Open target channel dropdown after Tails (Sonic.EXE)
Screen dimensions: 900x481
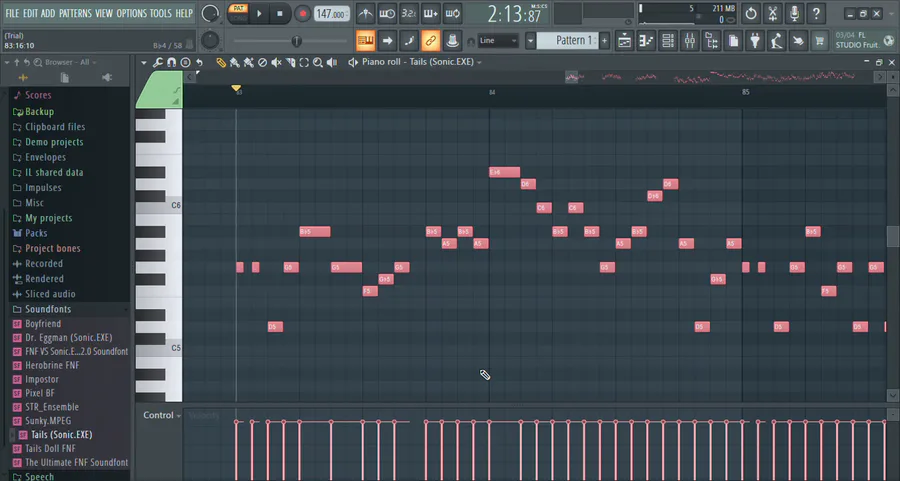click(x=479, y=62)
